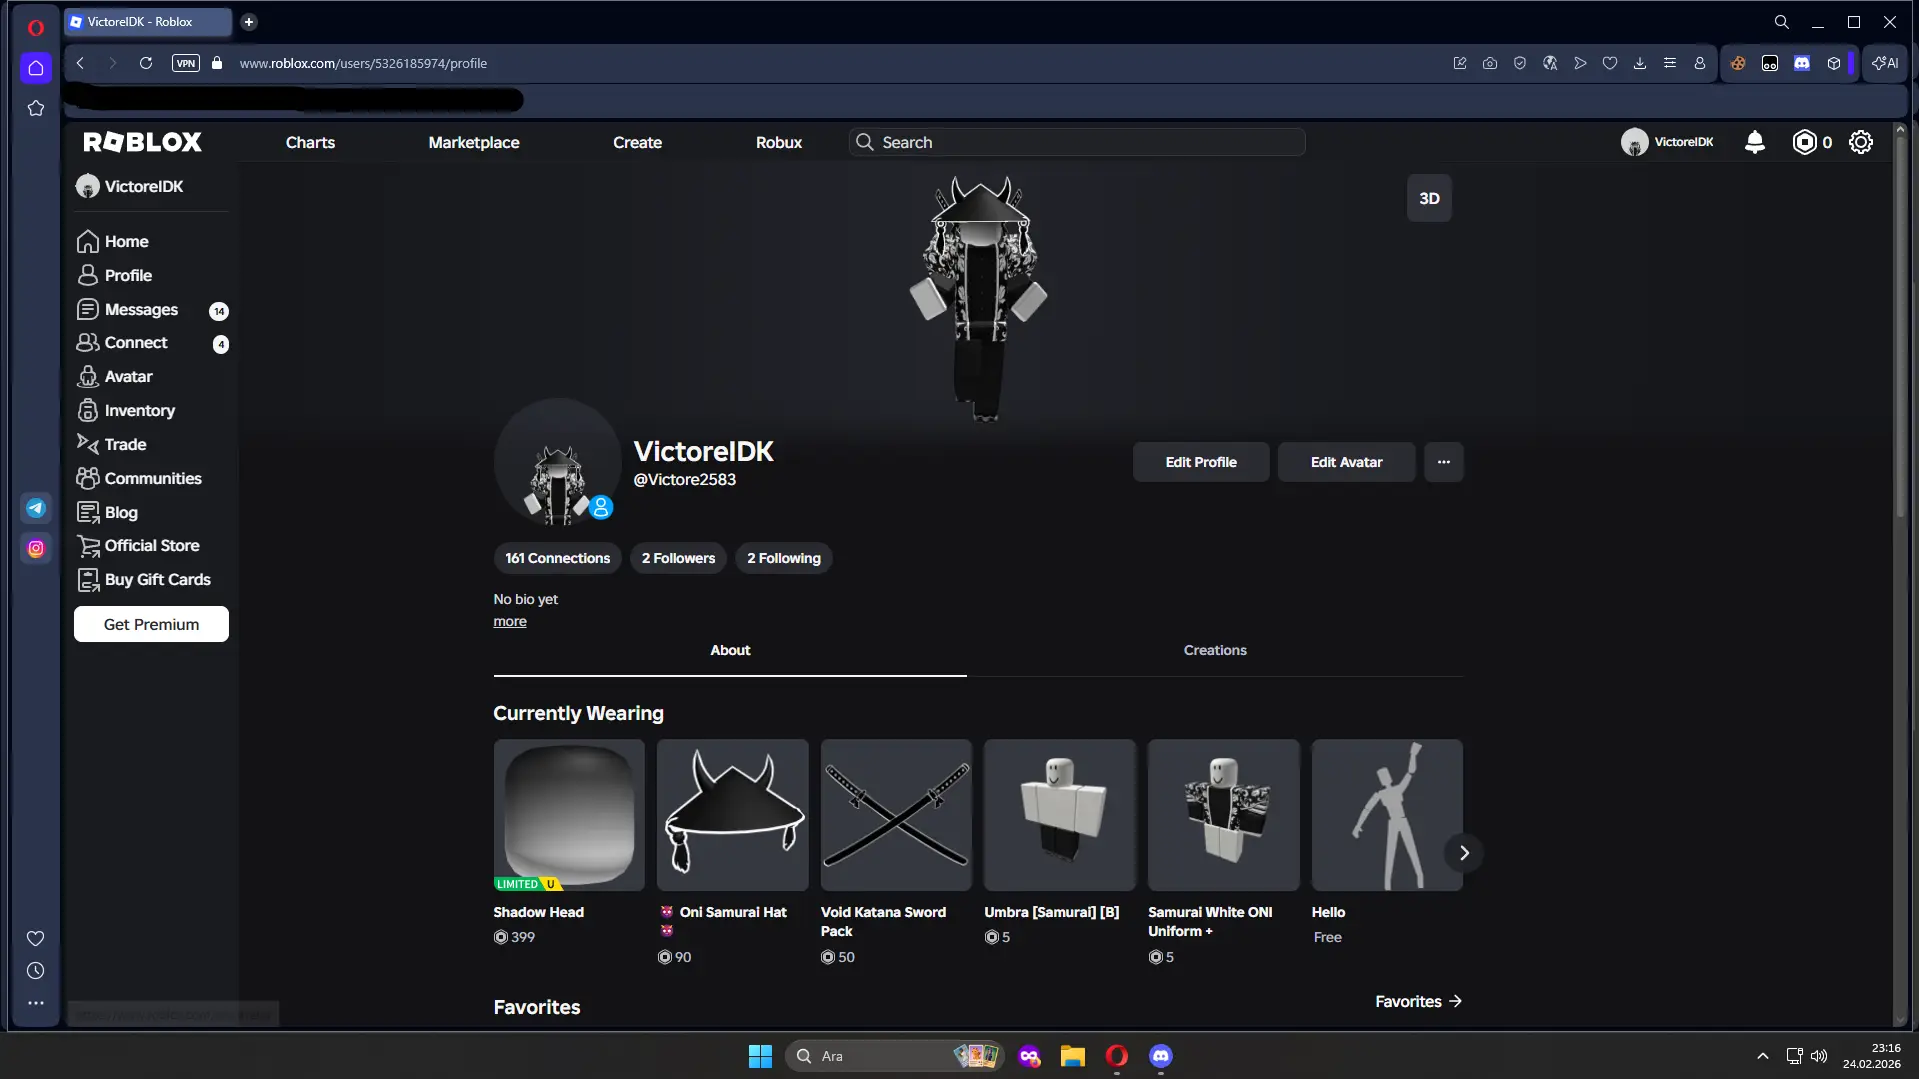This screenshot has width=1919, height=1079.
Task: Open Instagram in the Opera sidebar
Action: tap(36, 548)
